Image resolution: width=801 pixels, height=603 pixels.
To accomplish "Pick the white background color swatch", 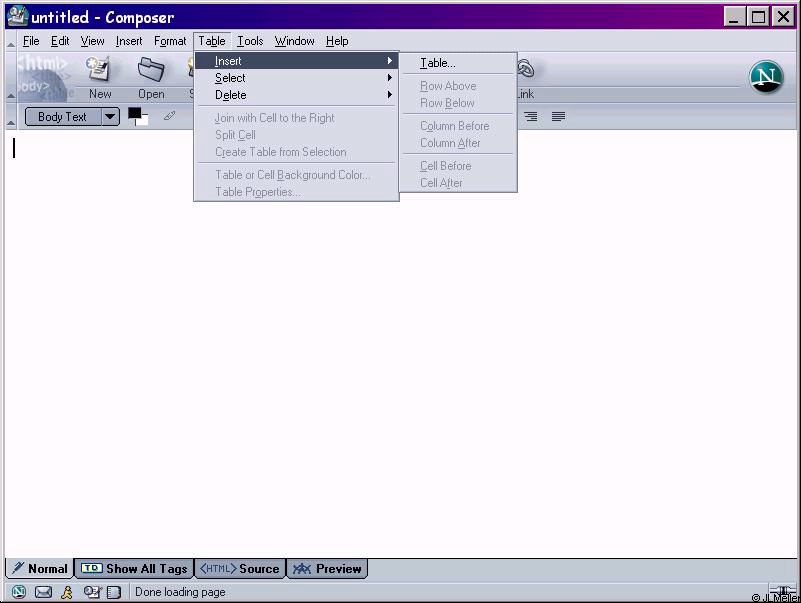I will tap(142, 120).
